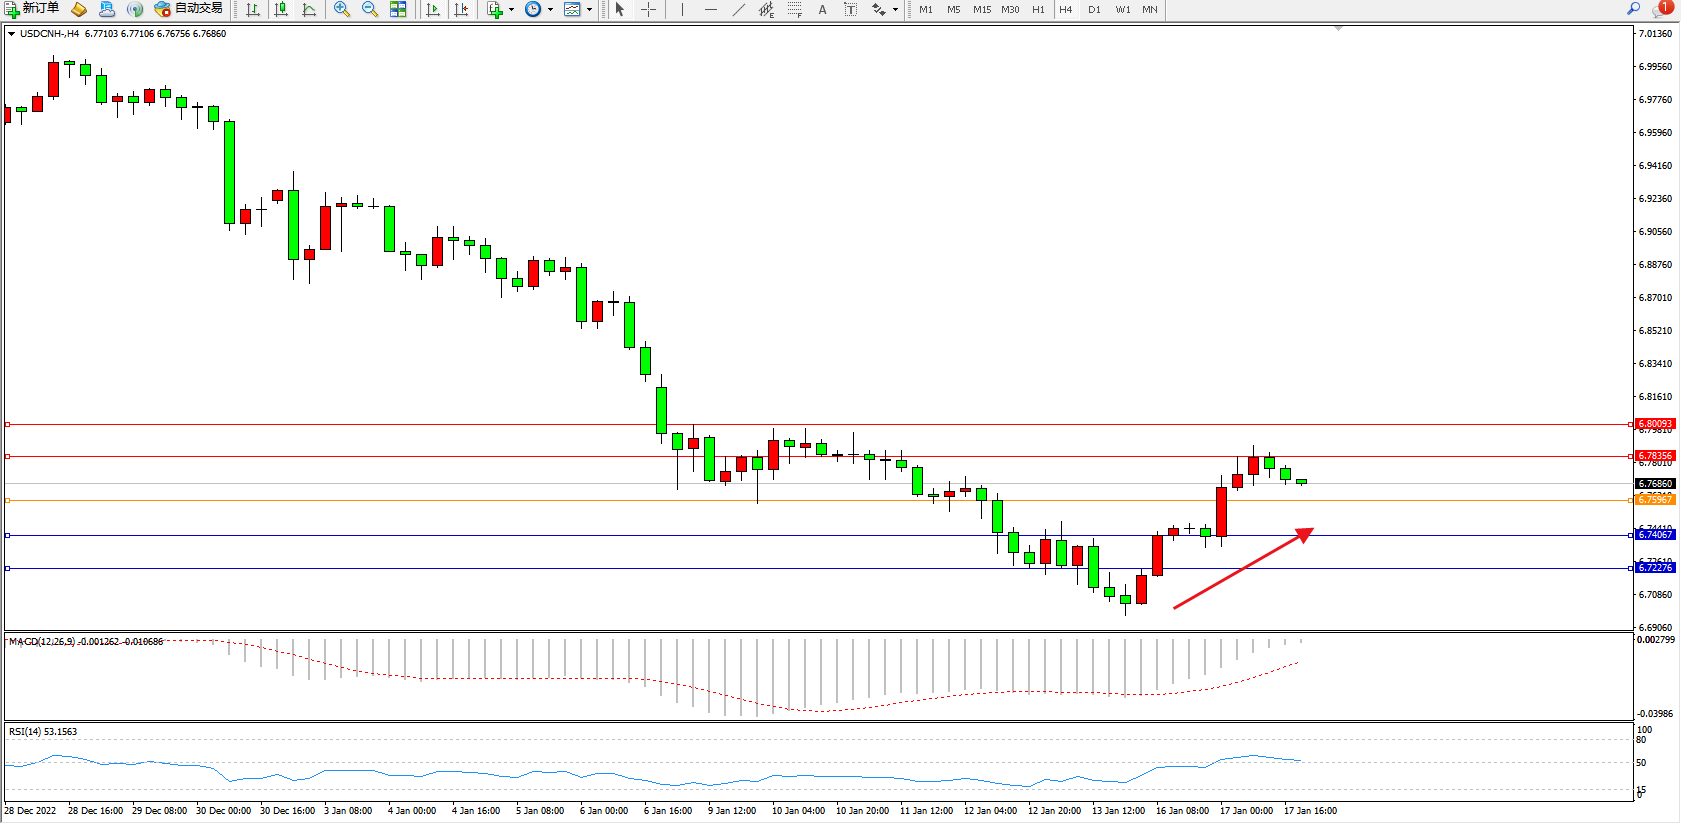Add a text label with the A tool

(822, 10)
